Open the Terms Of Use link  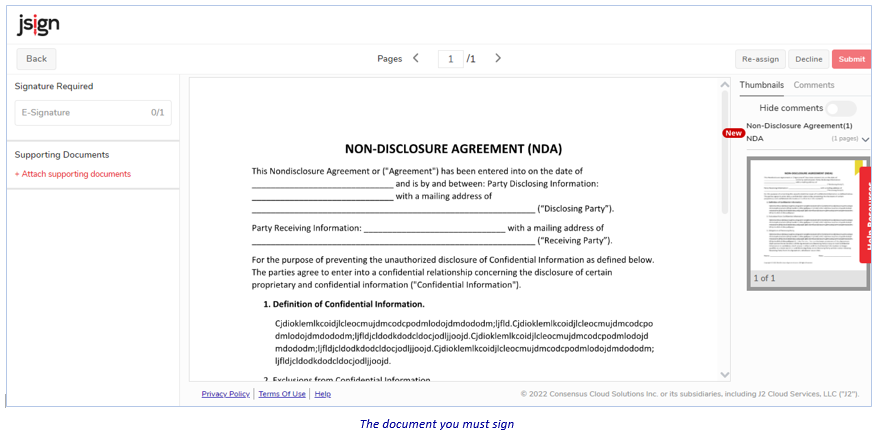tap(282, 394)
